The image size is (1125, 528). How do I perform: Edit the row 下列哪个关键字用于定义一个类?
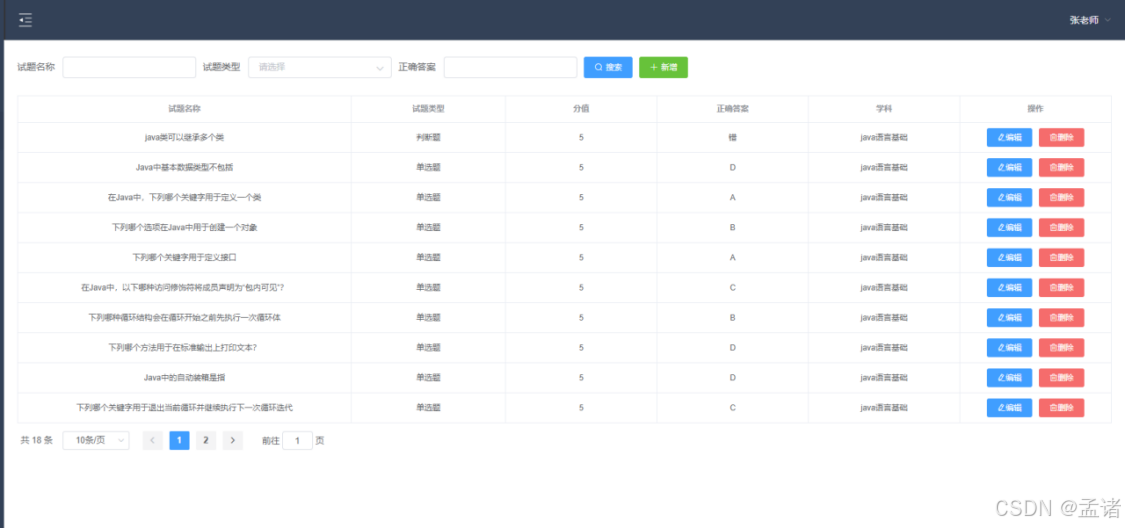coord(1009,198)
